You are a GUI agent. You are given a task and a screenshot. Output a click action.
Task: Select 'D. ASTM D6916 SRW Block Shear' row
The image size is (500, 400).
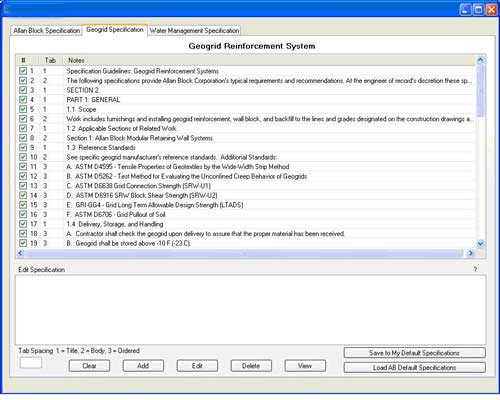click(x=142, y=195)
